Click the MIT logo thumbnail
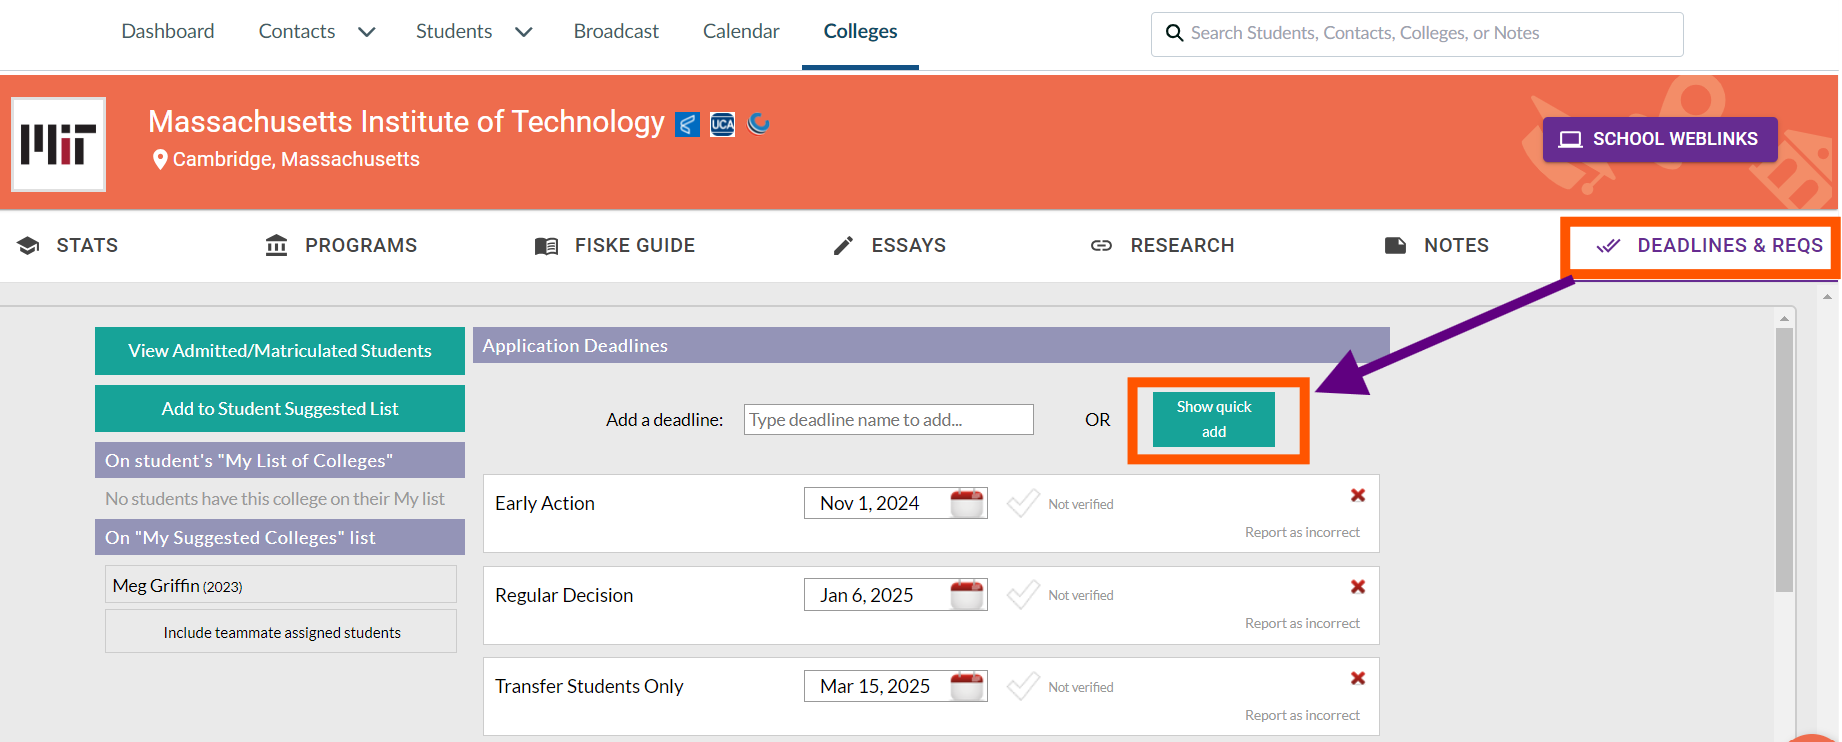The image size is (1842, 742). 58,144
